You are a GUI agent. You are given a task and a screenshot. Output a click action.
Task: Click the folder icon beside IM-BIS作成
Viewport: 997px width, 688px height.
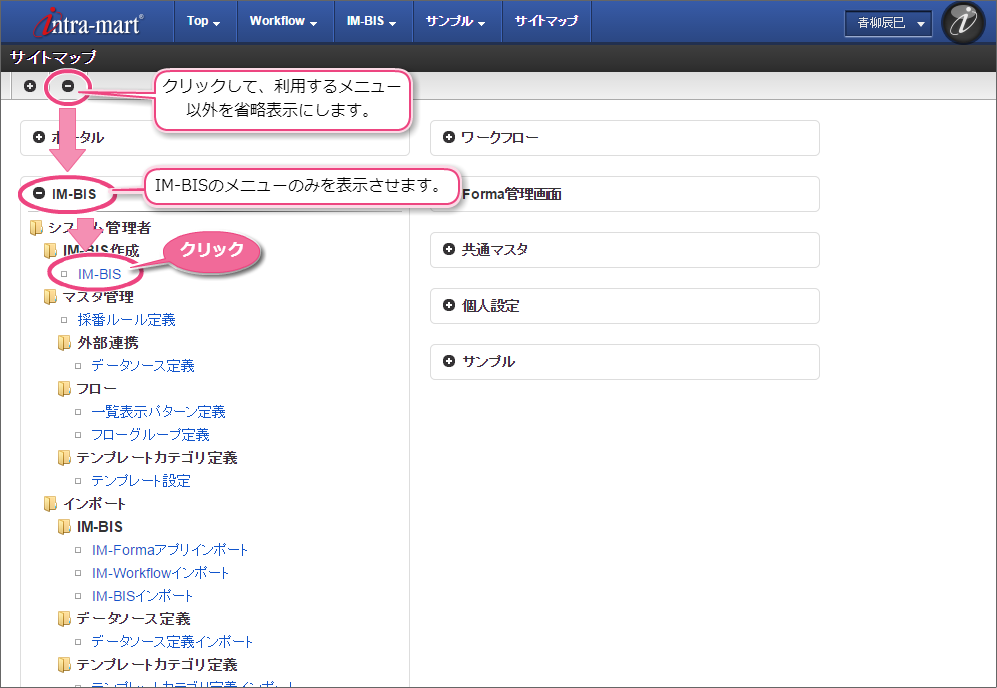(x=50, y=251)
